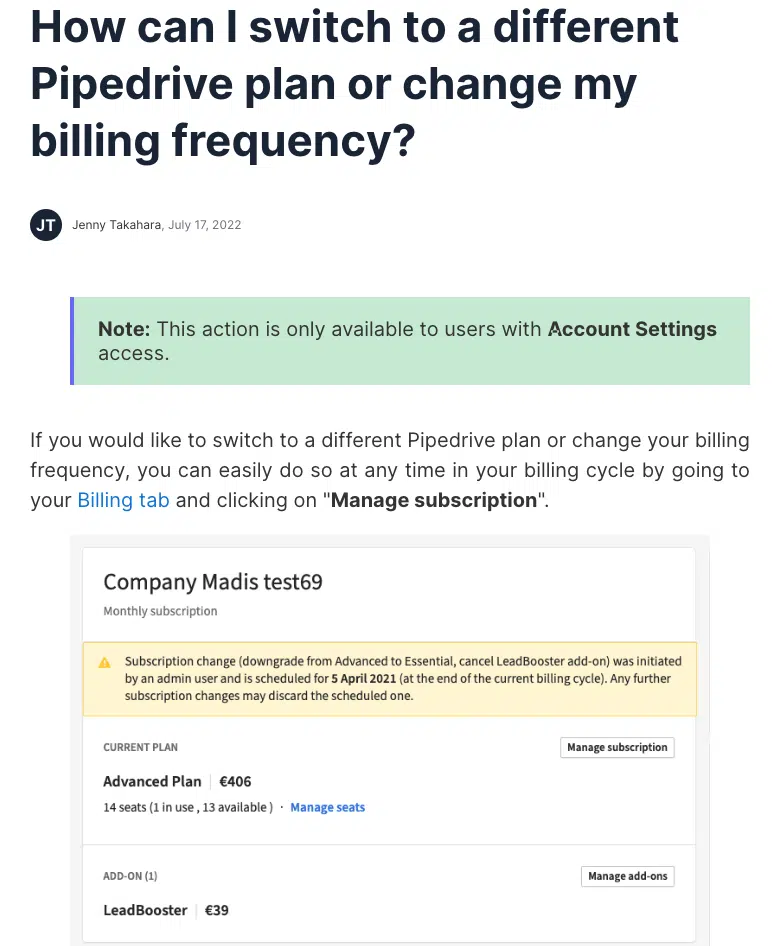This screenshot has width=776, height=946.
Task: Open the Manage seats link
Action: 327,807
